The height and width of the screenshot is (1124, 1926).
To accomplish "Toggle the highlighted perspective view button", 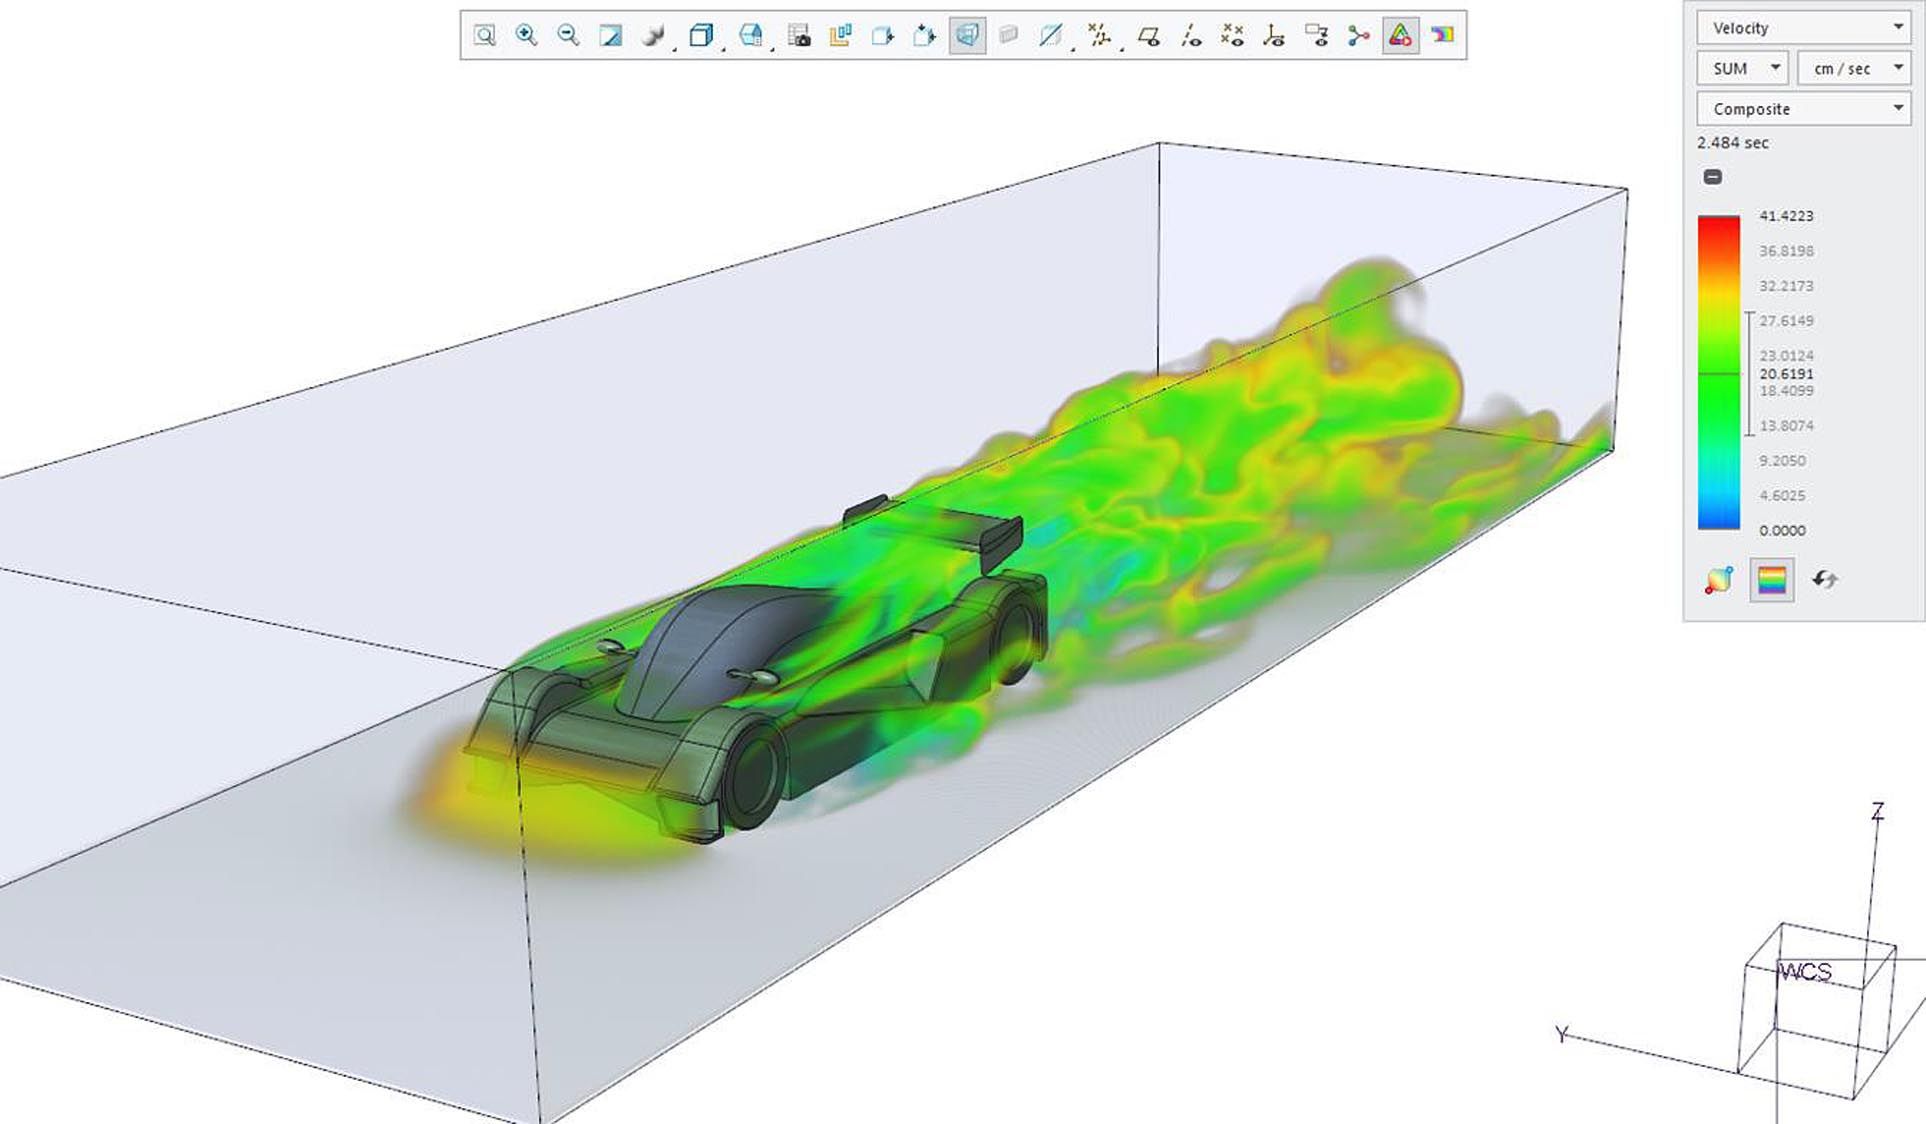I will 967,36.
